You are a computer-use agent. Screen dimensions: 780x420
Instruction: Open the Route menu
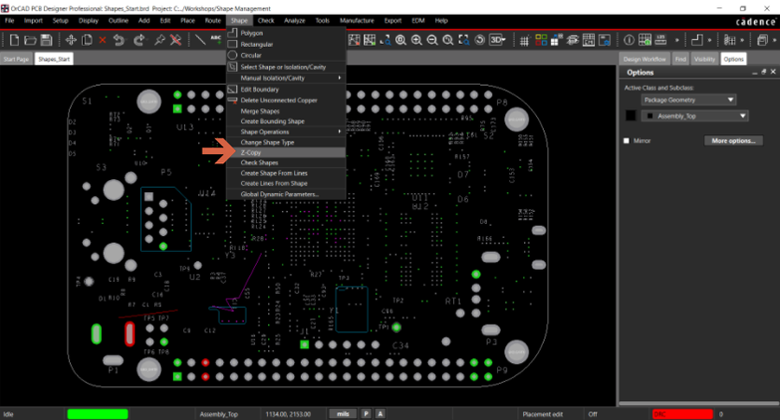pyautogui.click(x=213, y=20)
